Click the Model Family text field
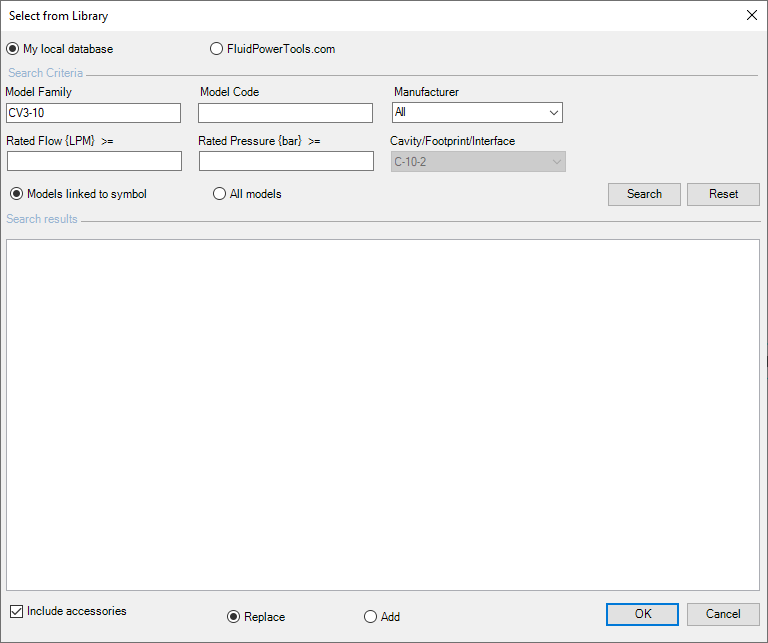Viewport: 768px width, 643px height. tap(93, 113)
